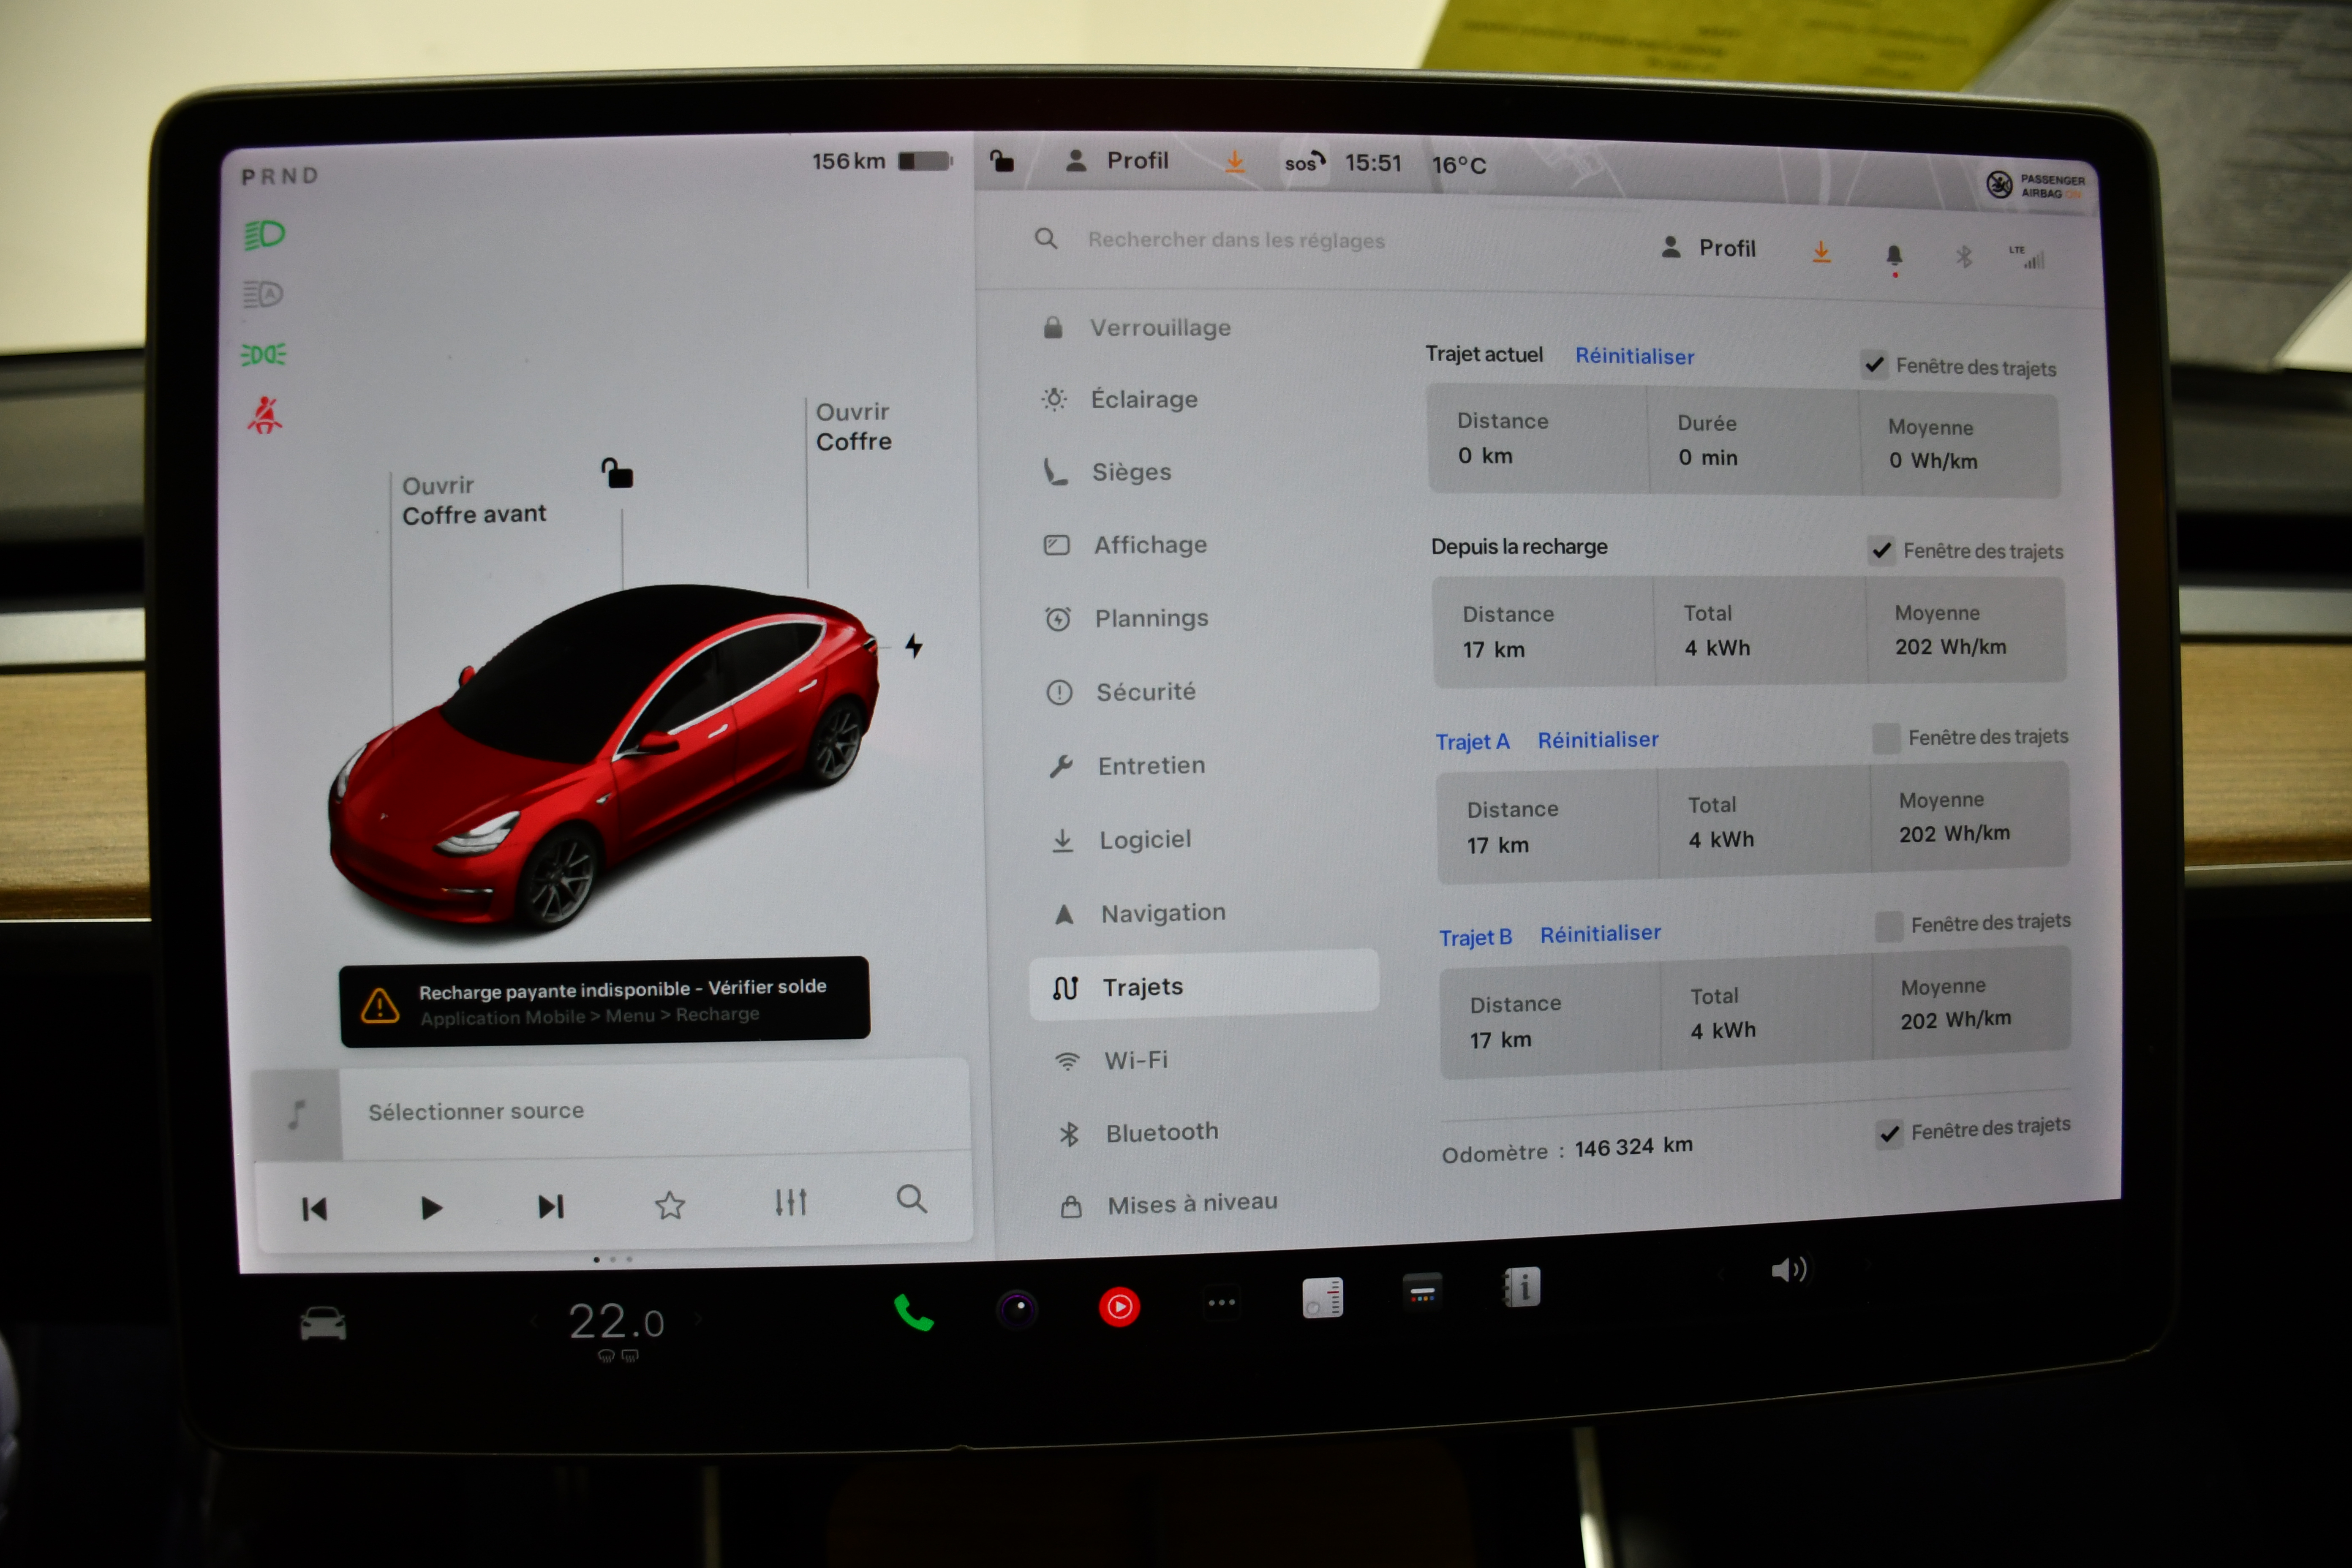2352x1568 pixels.
Task: Open the Profil dropdown in top status bar
Action: (x=1117, y=160)
